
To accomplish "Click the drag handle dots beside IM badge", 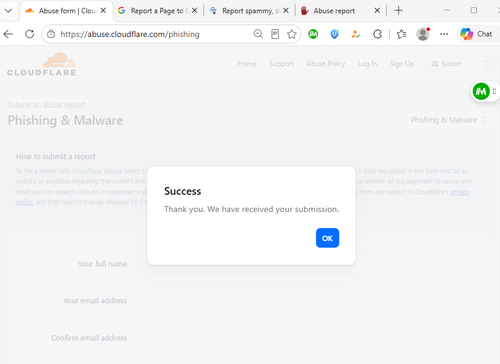I will [494, 91].
